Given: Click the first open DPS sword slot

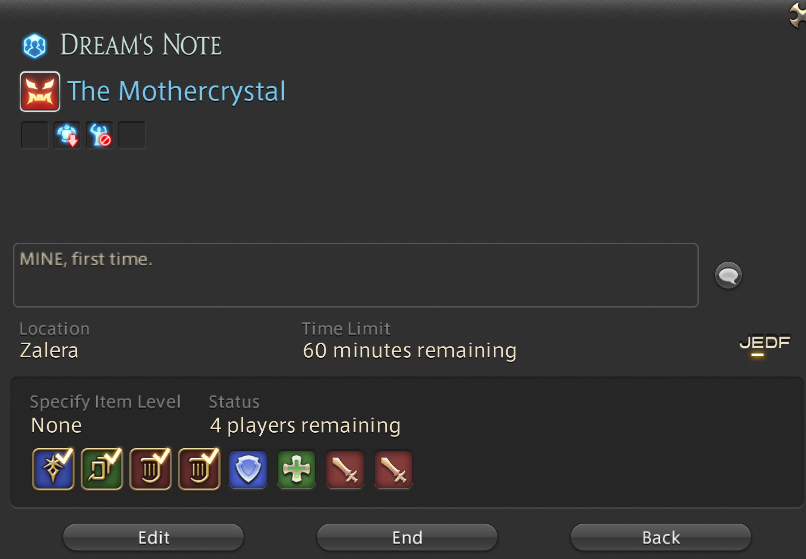Looking at the screenshot, I should click(345, 470).
